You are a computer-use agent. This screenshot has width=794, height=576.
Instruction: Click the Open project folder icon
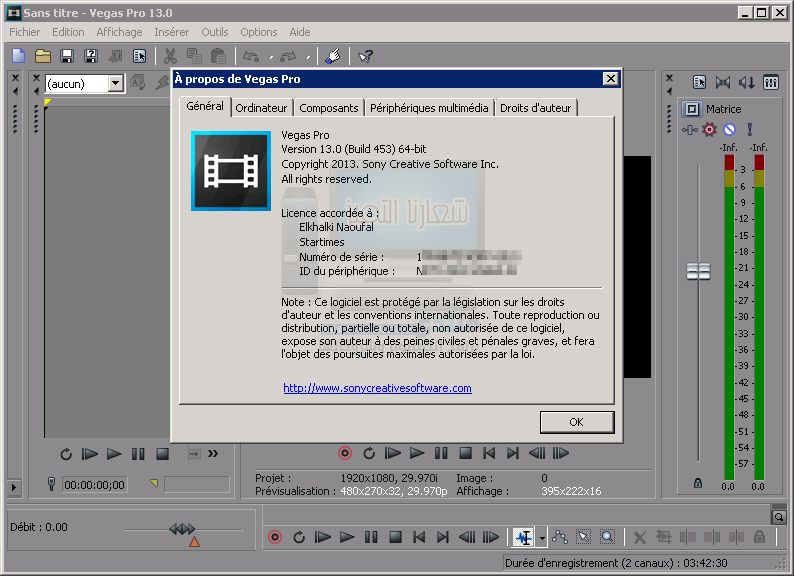(x=43, y=56)
